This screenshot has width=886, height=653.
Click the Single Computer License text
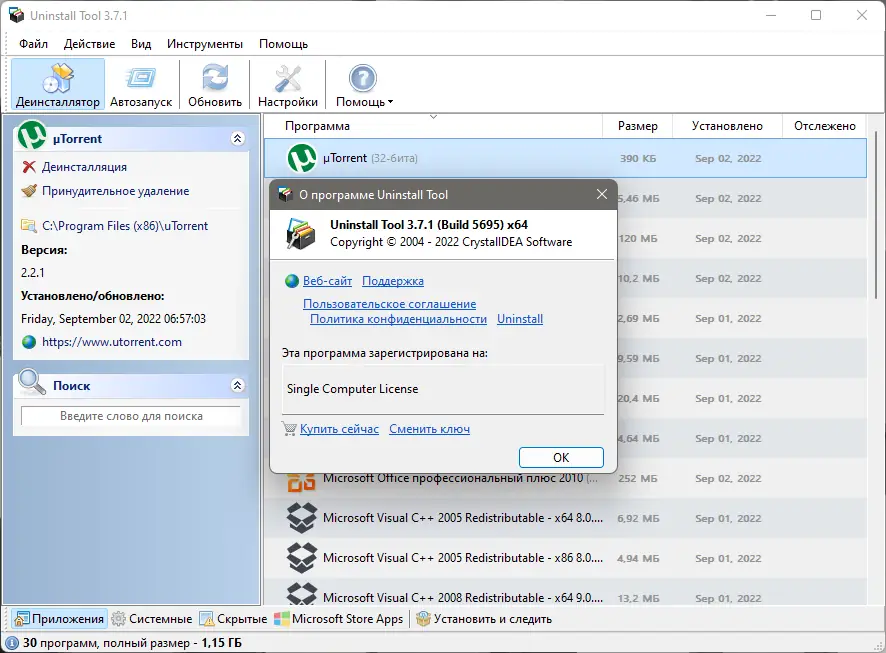pyautogui.click(x=353, y=389)
